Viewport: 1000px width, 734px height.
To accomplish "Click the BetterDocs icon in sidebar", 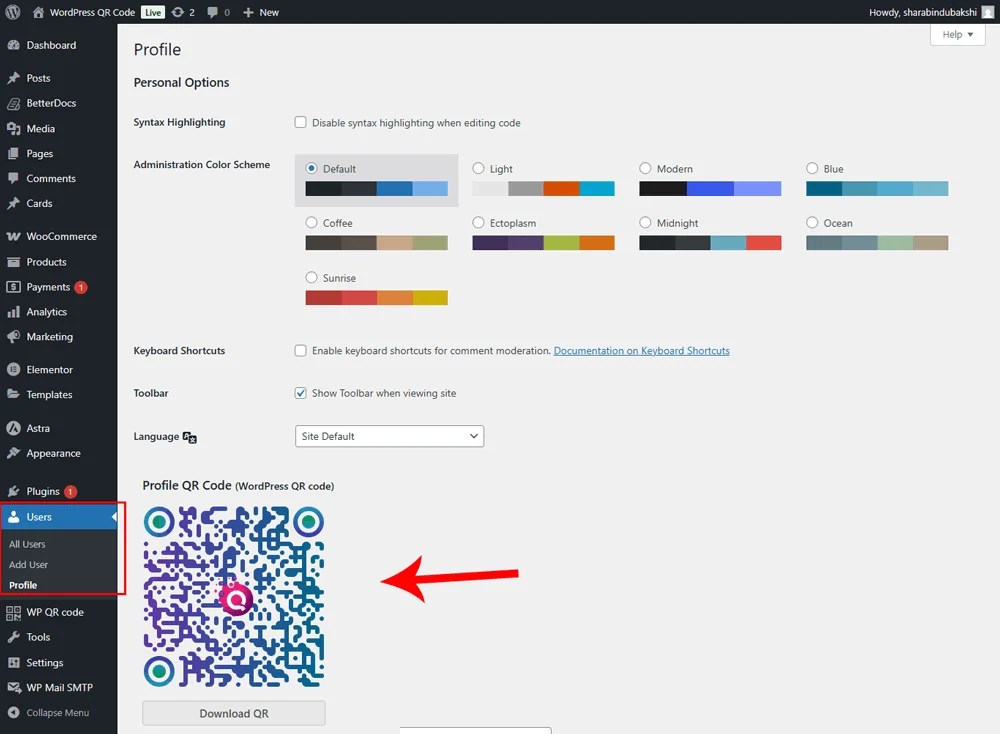I will point(13,103).
